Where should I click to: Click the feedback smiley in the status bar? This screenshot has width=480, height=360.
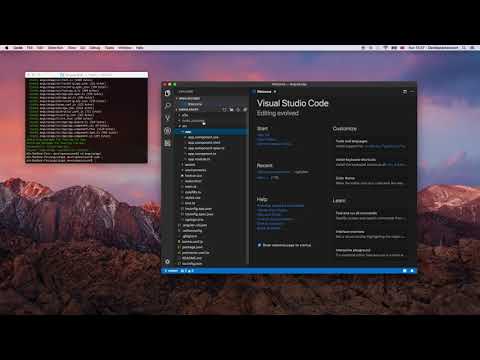[x=405, y=271]
